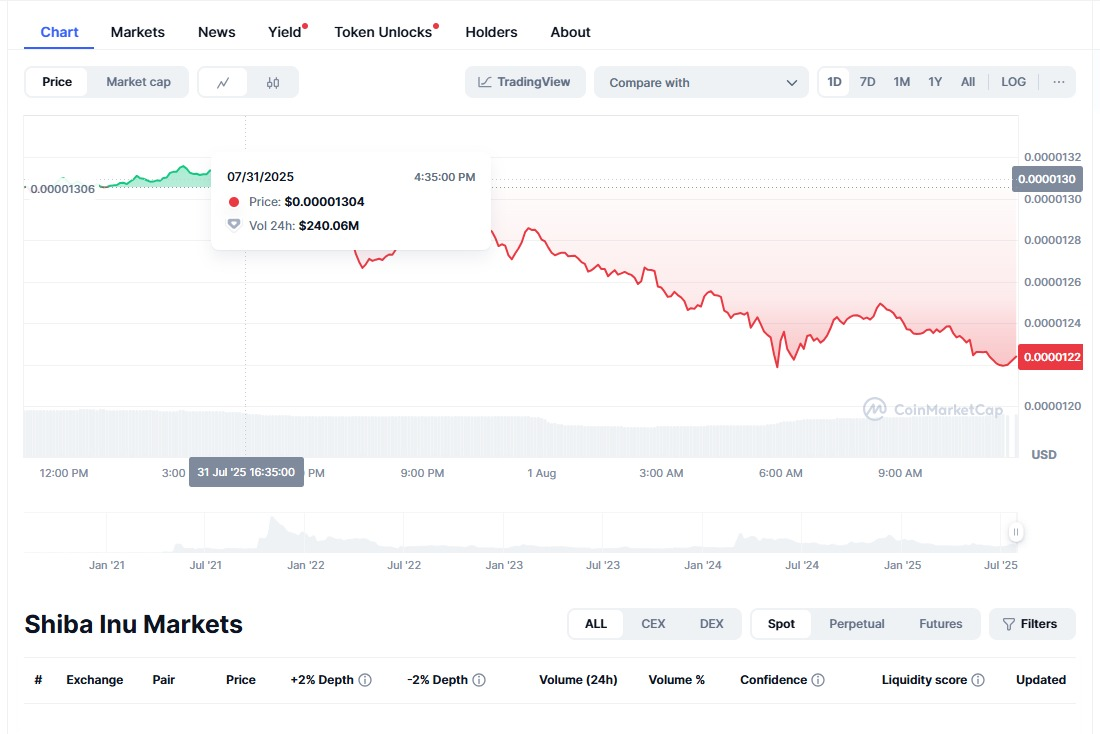
Task: Switch to the candlestick chart icon
Action: pos(273,83)
